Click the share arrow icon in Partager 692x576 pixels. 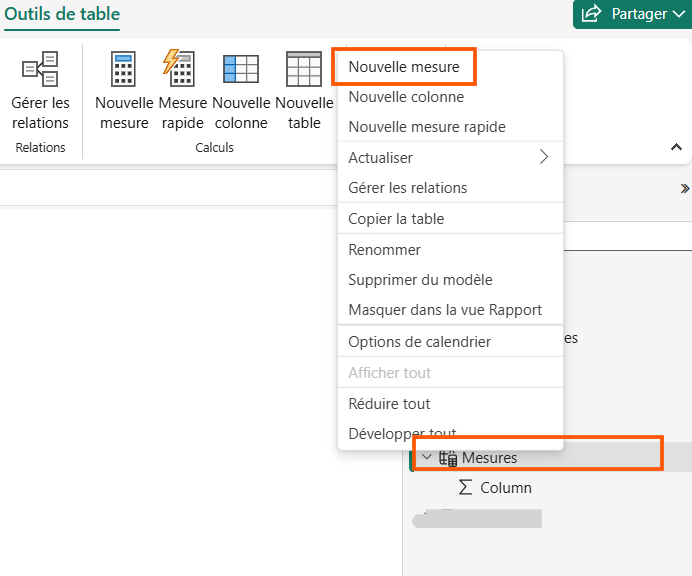pyautogui.click(x=591, y=13)
